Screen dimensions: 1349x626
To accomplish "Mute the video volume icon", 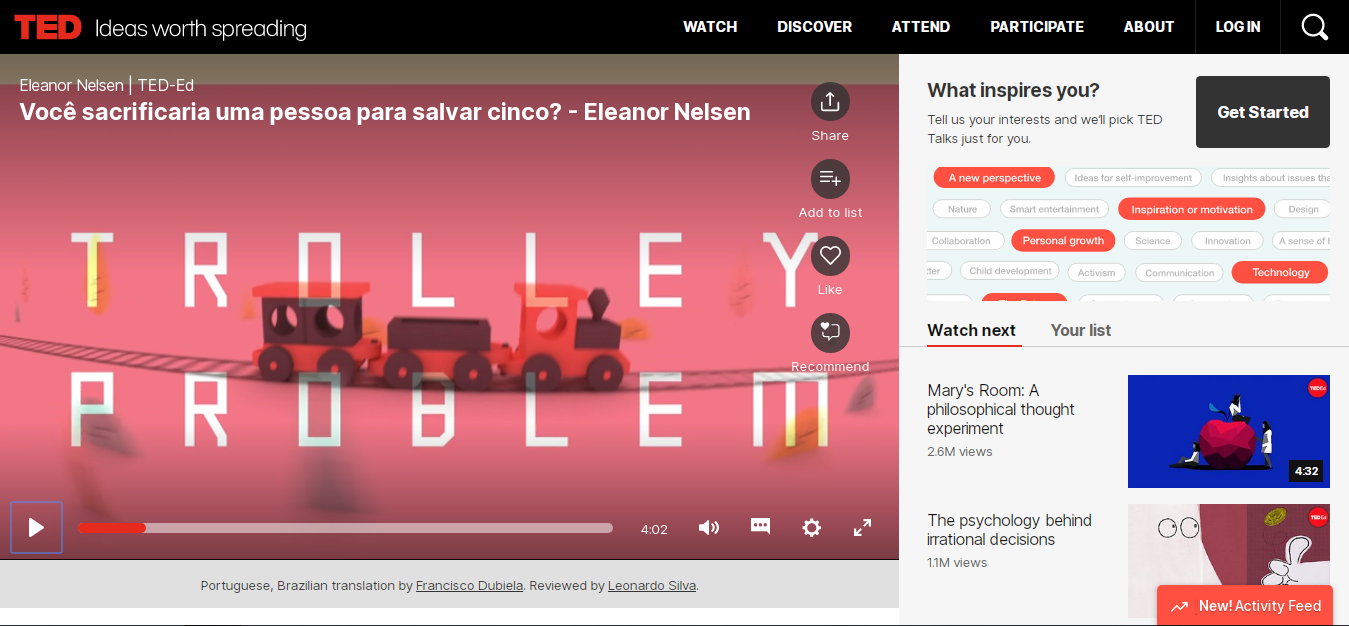I will (x=709, y=528).
